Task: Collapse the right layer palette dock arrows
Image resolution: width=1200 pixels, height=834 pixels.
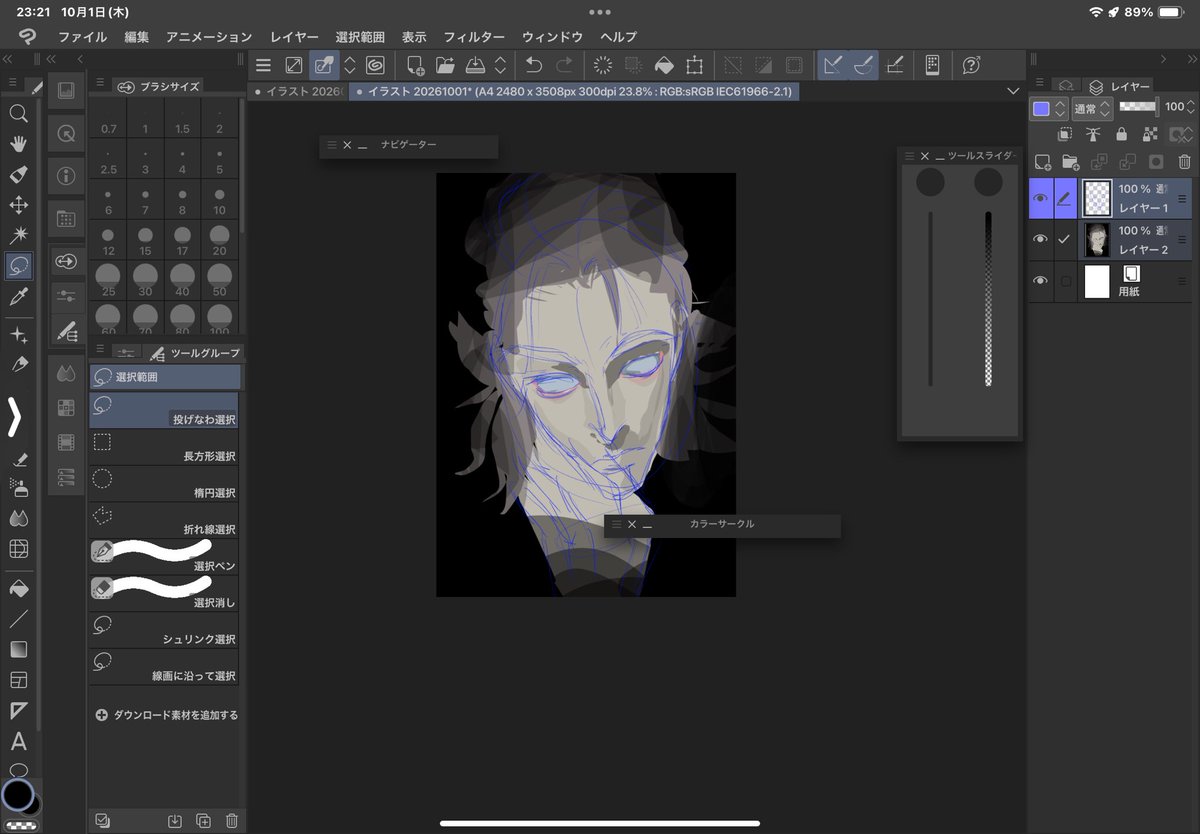Action: 1162,59
